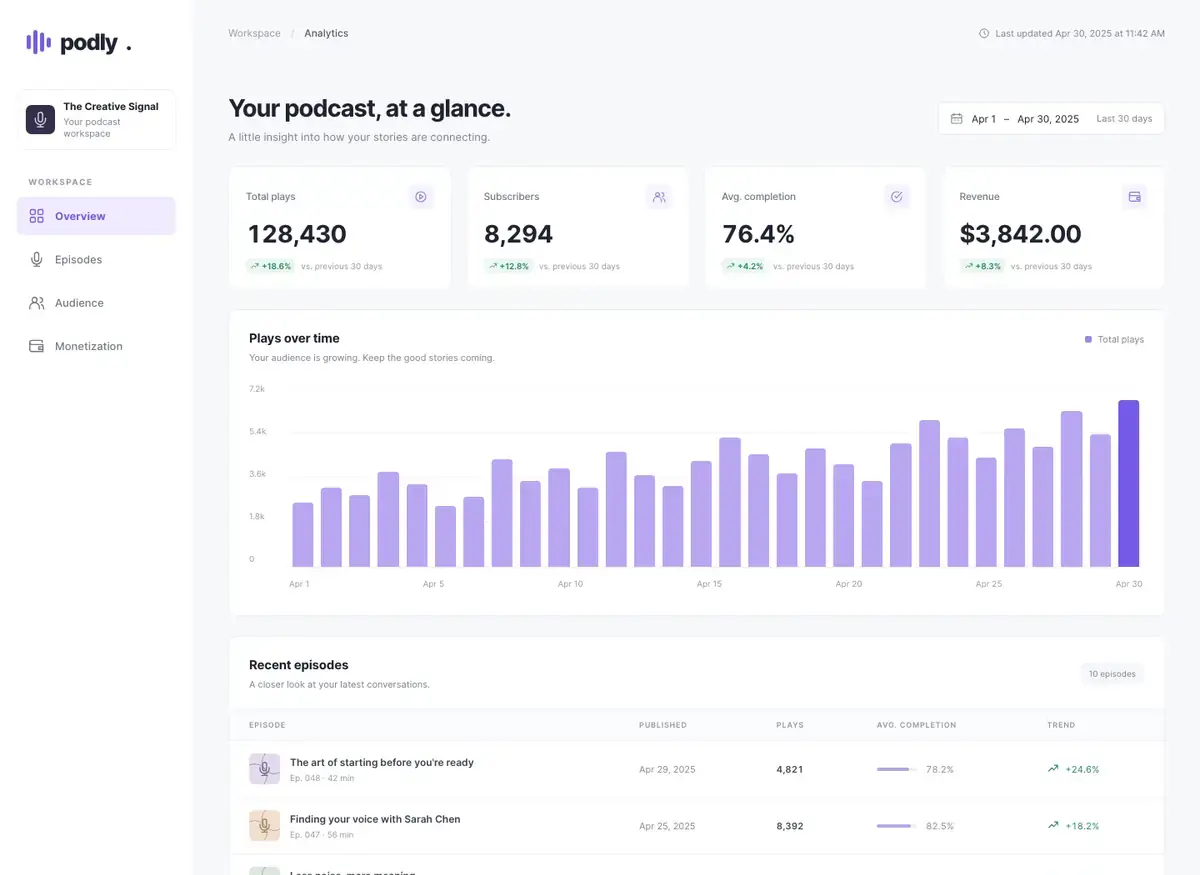Click the +4.2% badge on Avg. completion
Image resolution: width=1200 pixels, height=875 pixels.
pyautogui.click(x=744, y=267)
